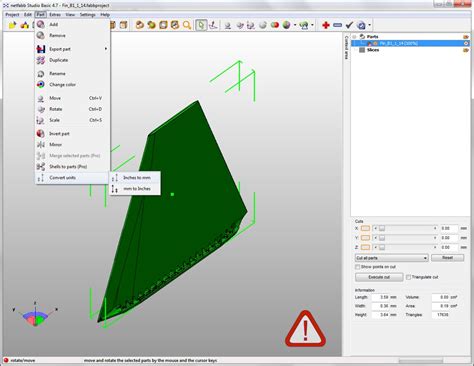Open dropdown arrow next to multicolor sphere
The width and height of the screenshot is (474, 366).
[x=295, y=25]
